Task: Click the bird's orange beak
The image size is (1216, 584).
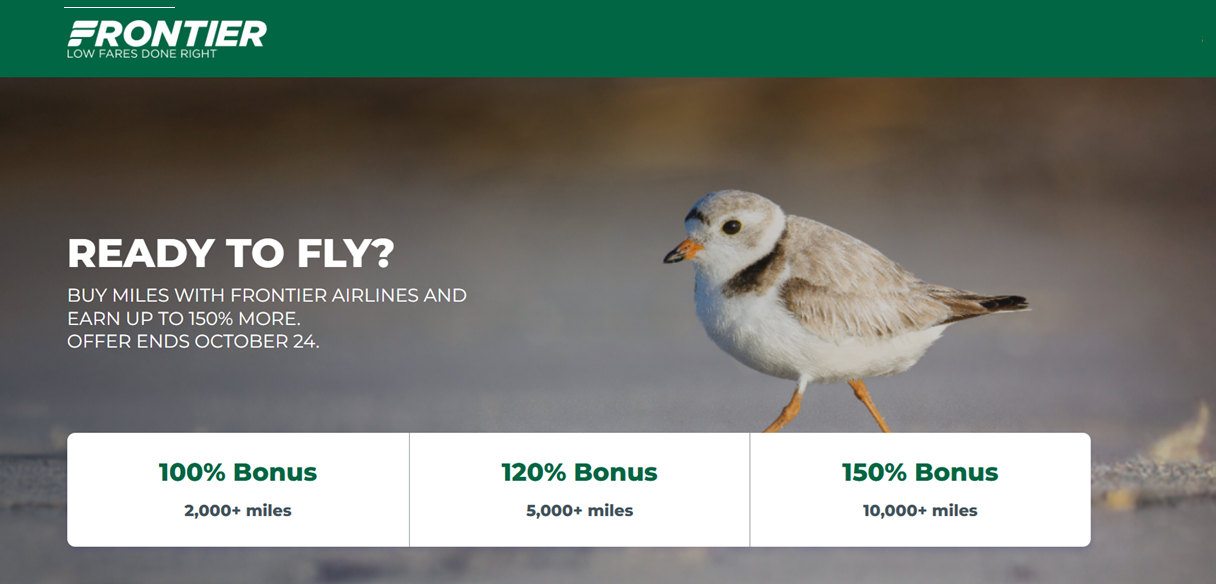Action: [685, 250]
